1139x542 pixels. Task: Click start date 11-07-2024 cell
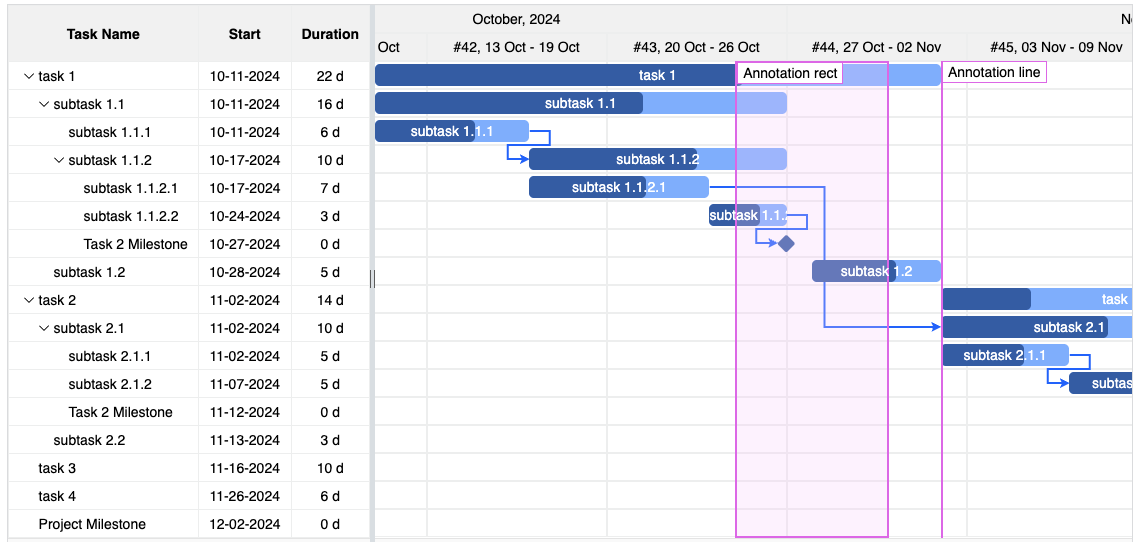tap(245, 384)
